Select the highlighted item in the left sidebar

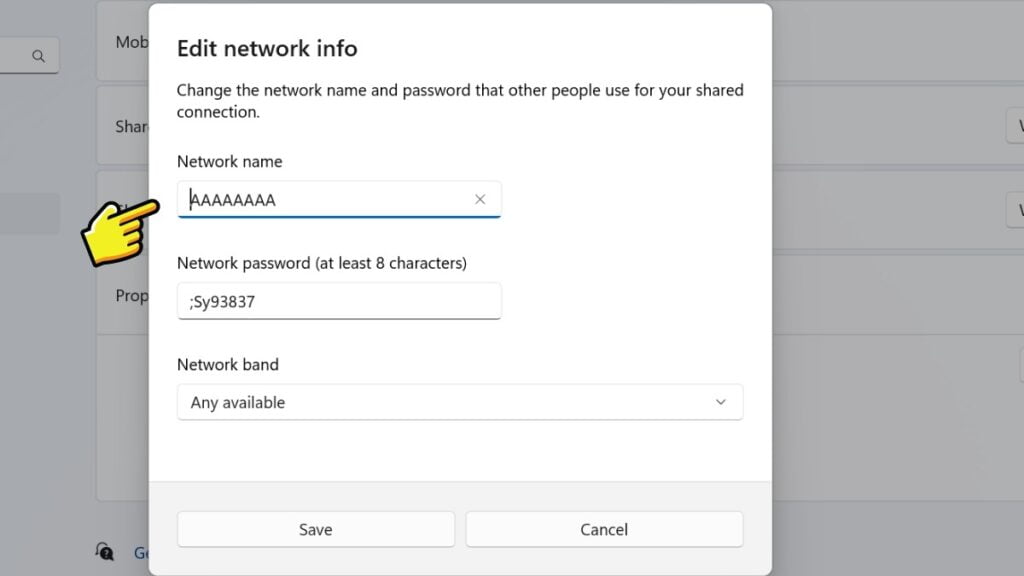point(30,214)
